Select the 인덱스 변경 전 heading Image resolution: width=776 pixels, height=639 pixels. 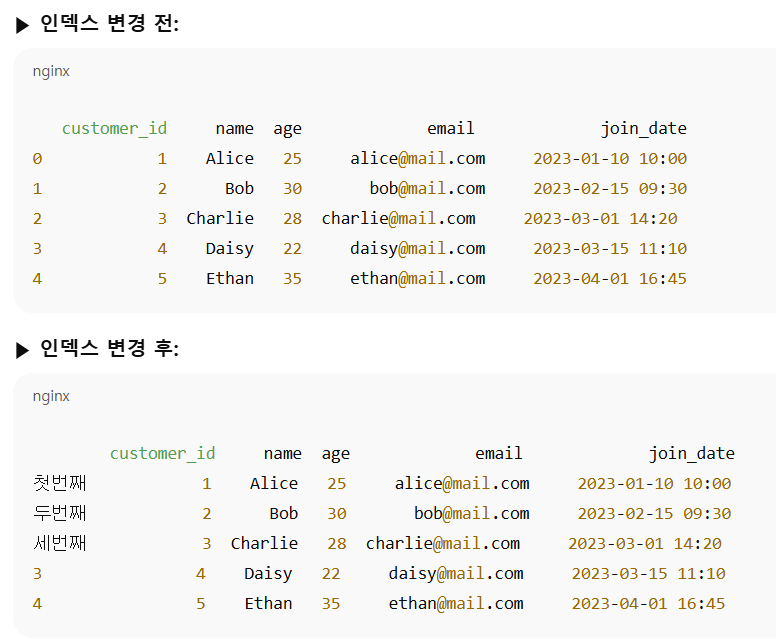point(109,23)
